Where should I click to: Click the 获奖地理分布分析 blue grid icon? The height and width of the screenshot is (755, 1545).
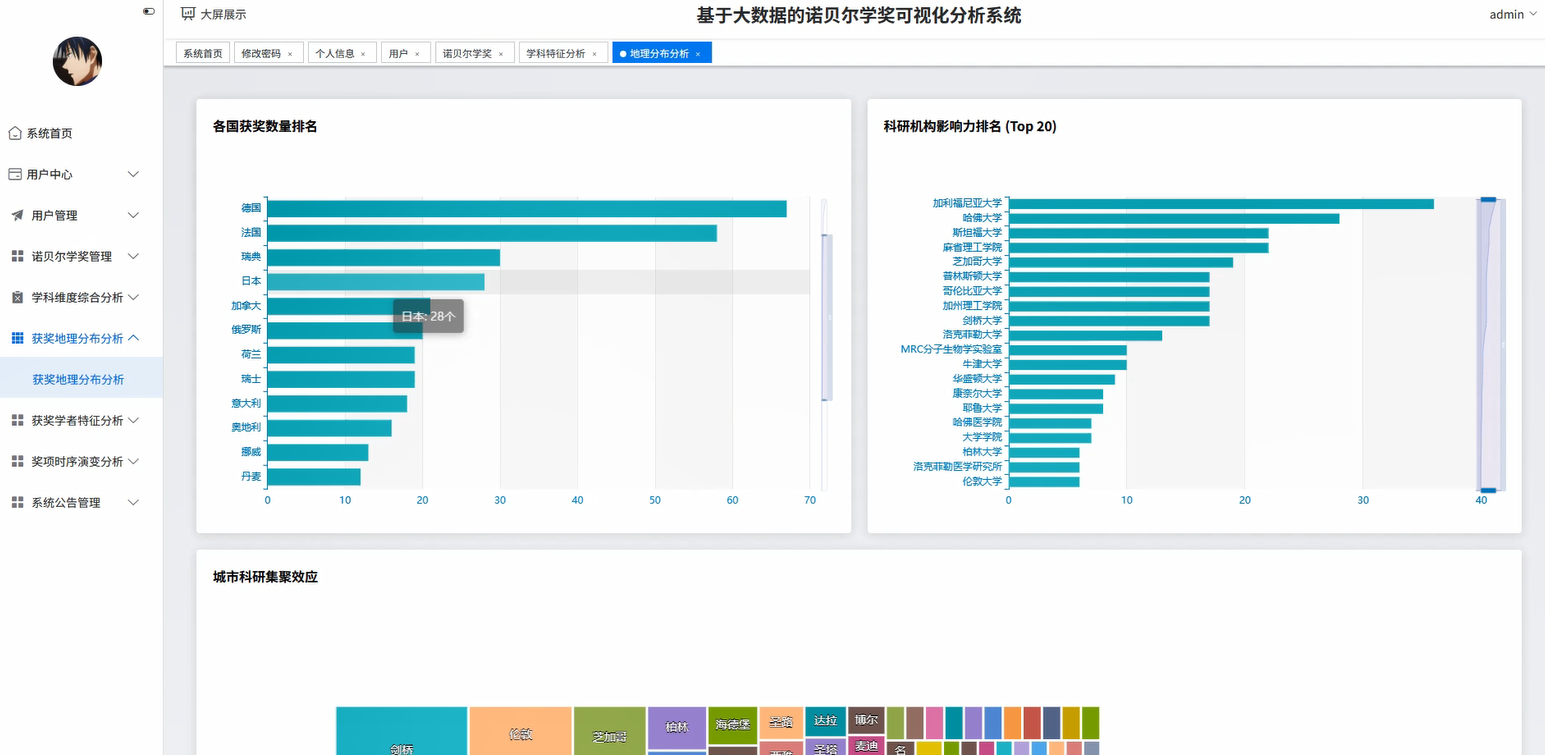tap(17, 338)
